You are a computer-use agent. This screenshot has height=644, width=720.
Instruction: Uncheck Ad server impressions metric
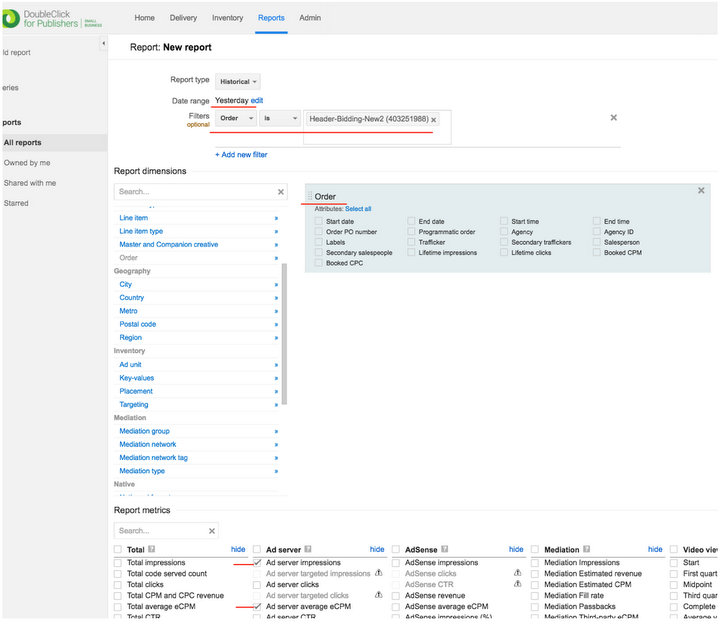258,563
